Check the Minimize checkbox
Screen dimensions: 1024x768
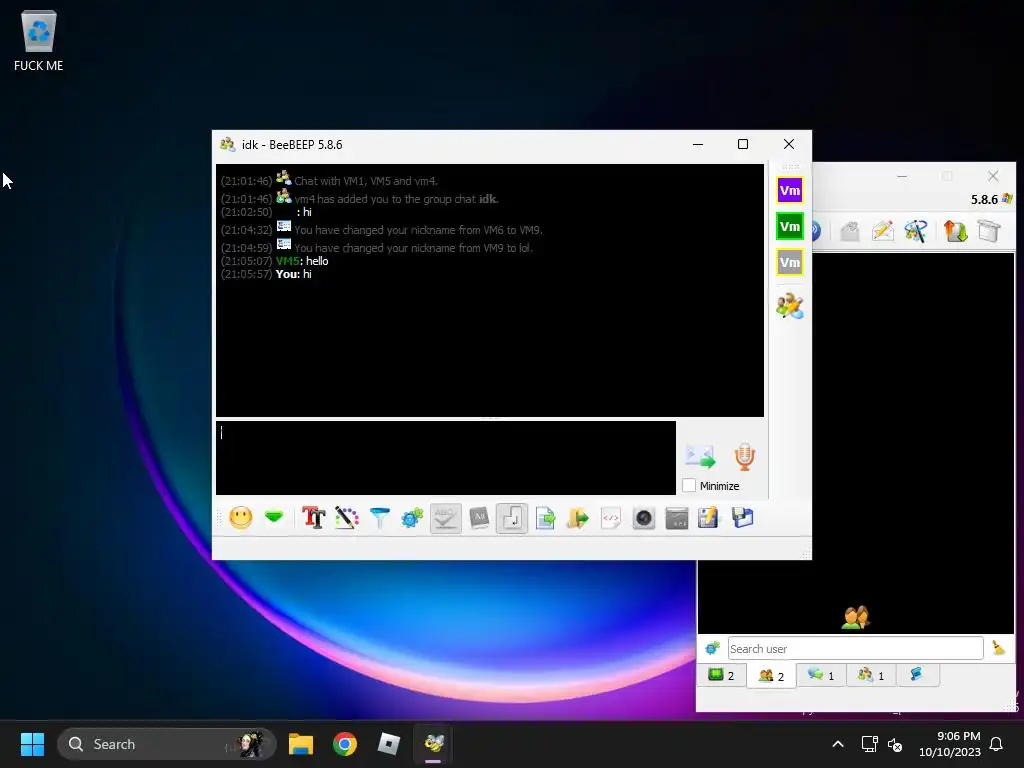689,486
